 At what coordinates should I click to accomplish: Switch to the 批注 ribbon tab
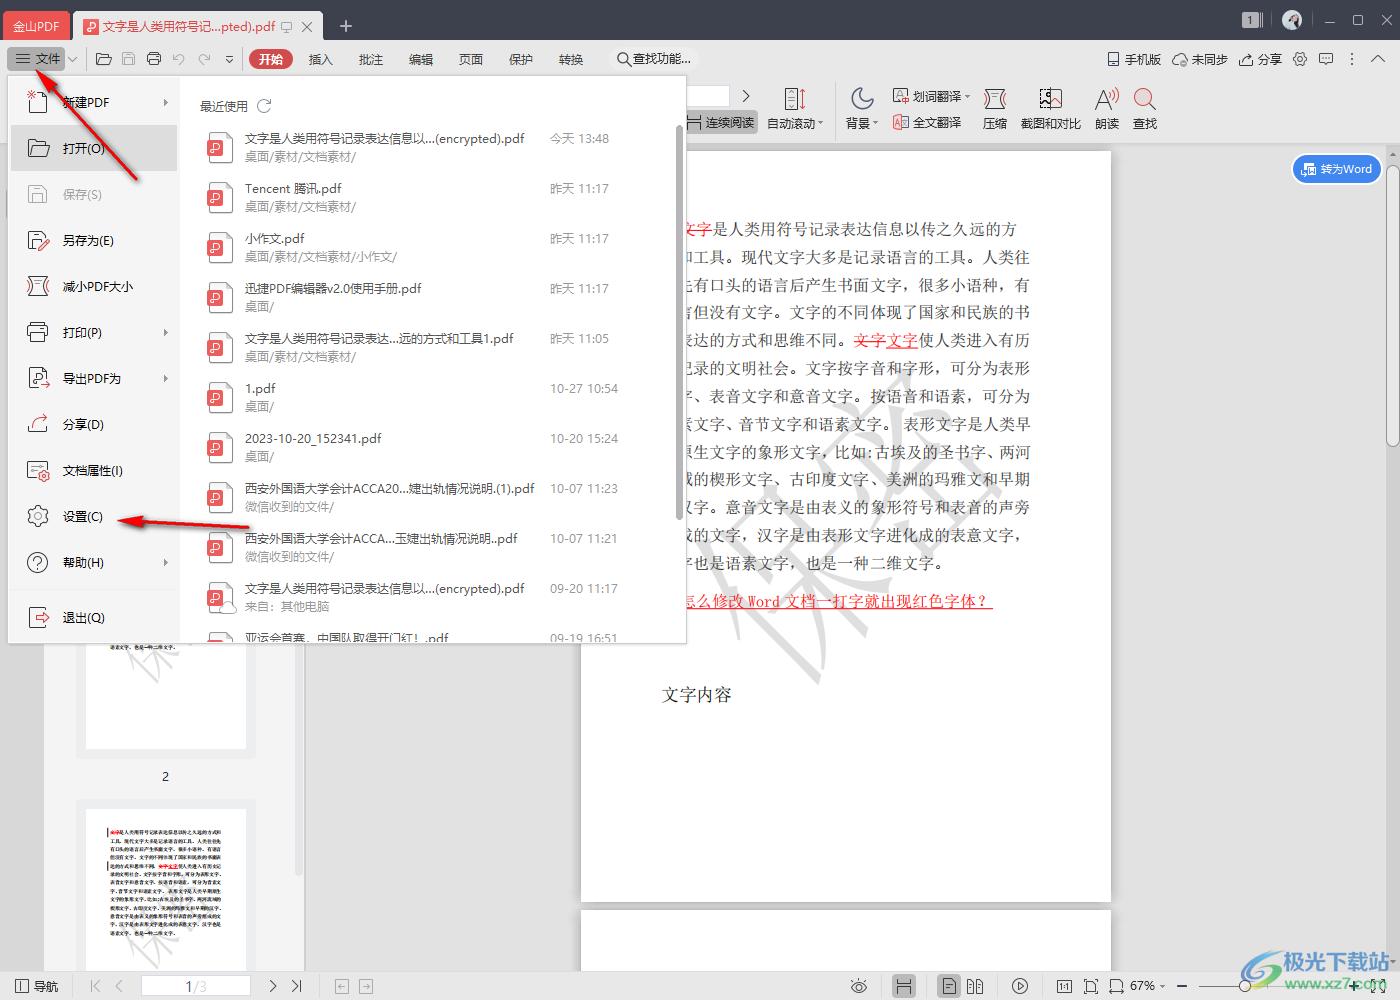370,59
